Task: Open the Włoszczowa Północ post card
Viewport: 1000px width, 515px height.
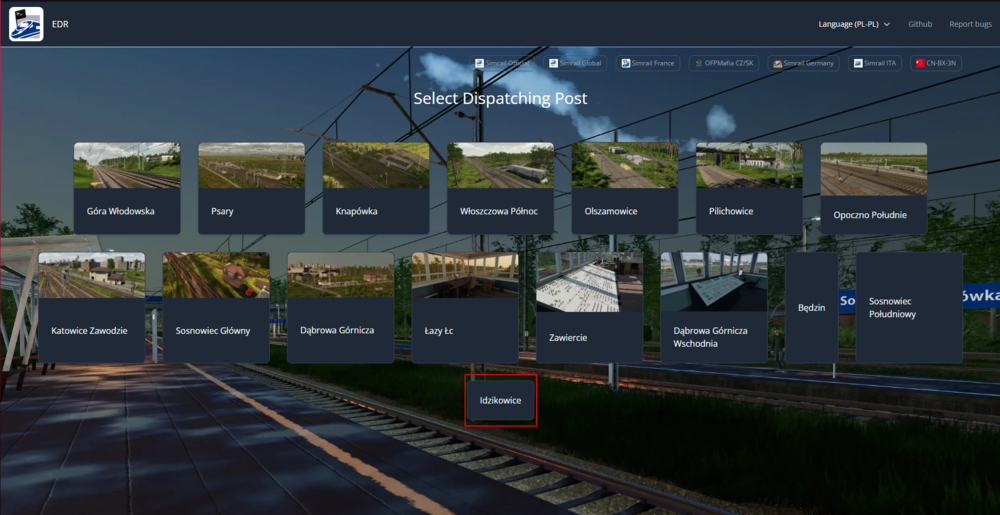Action: coord(500,188)
